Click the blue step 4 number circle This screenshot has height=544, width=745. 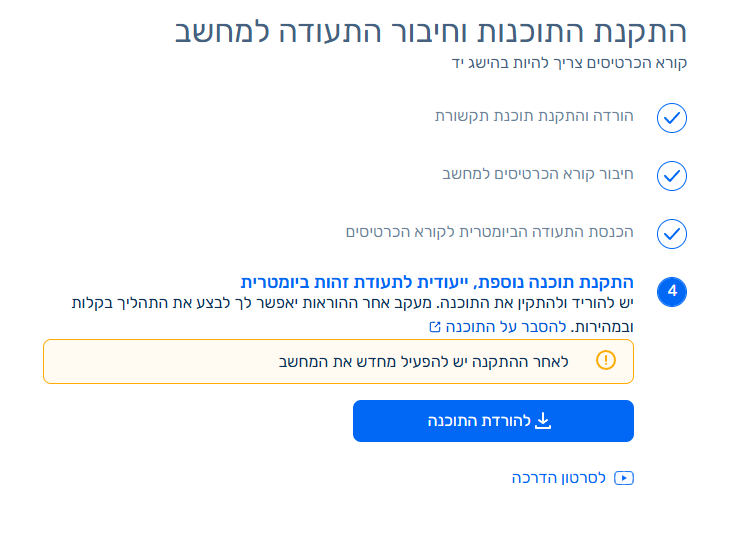pyautogui.click(x=671, y=292)
